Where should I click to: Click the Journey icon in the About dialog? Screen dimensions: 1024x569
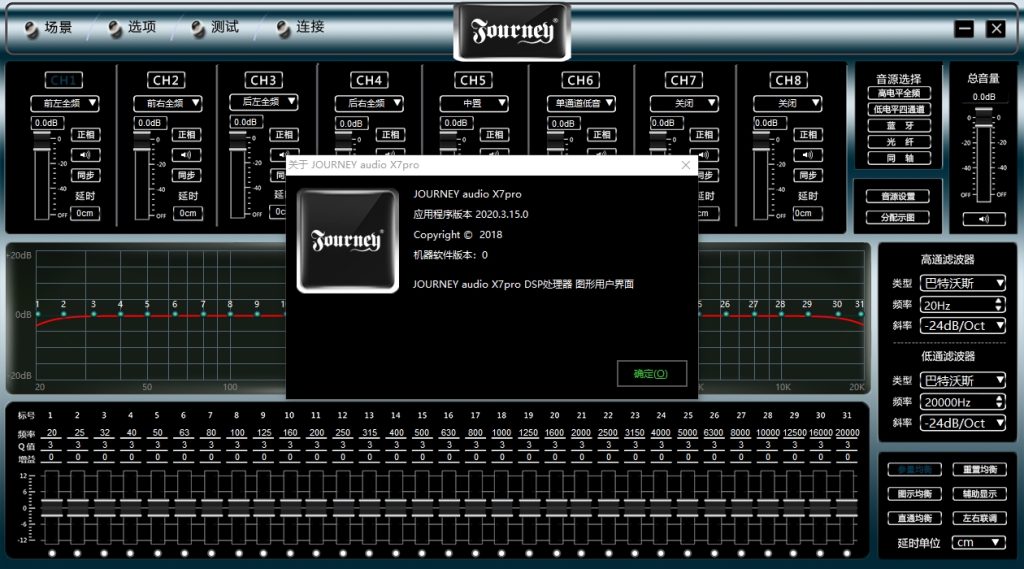point(347,240)
